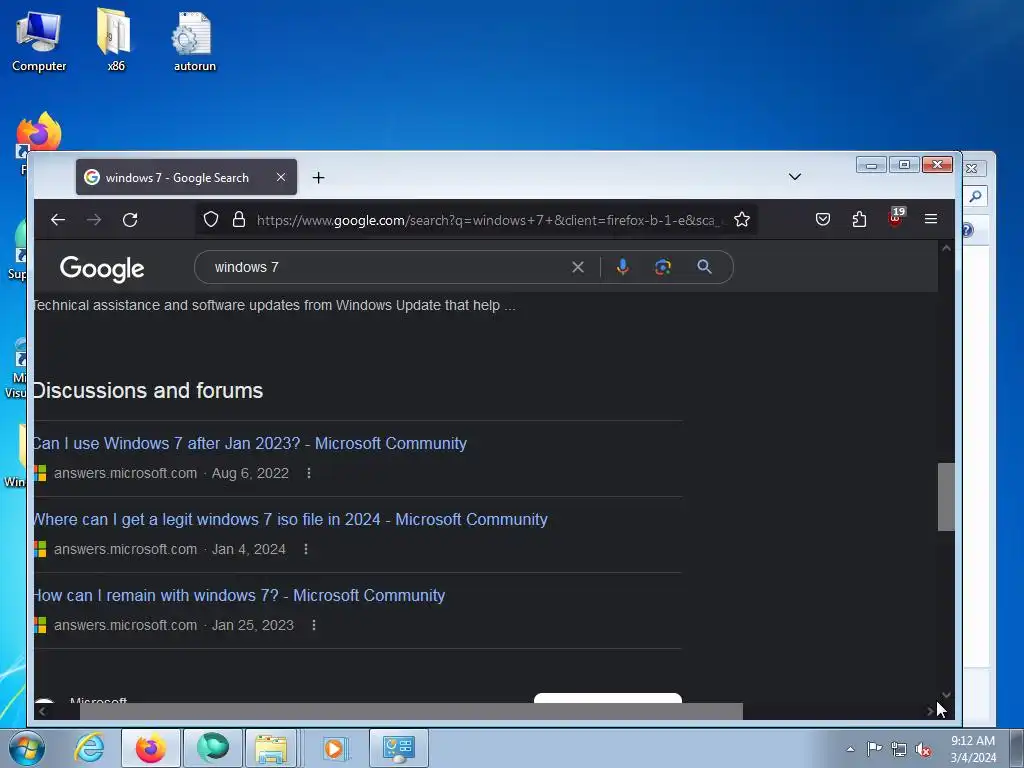Screen dimensions: 1024x768
Task: Click the help icon in the background window
Action: click(x=968, y=230)
